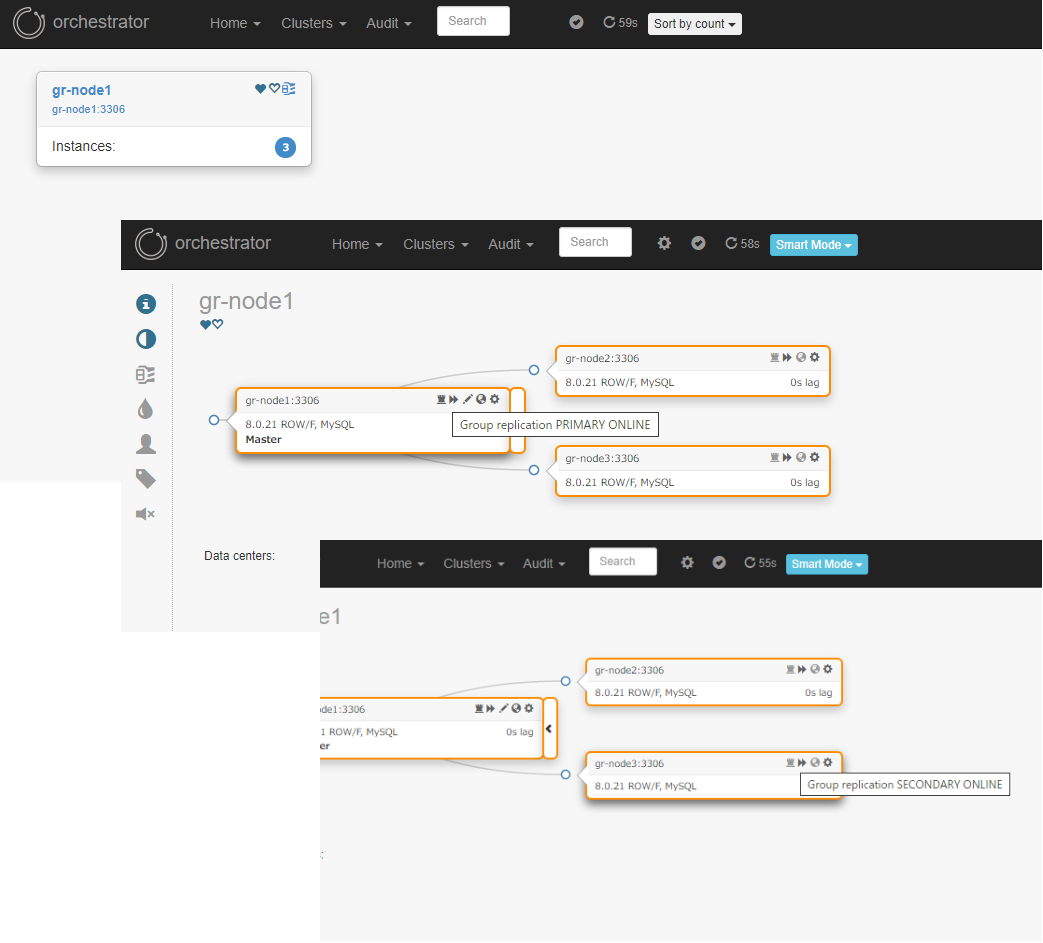Click the pencil icon on the master node in the 55s view
Viewport: 1043px width, 943px height.
tap(504, 708)
